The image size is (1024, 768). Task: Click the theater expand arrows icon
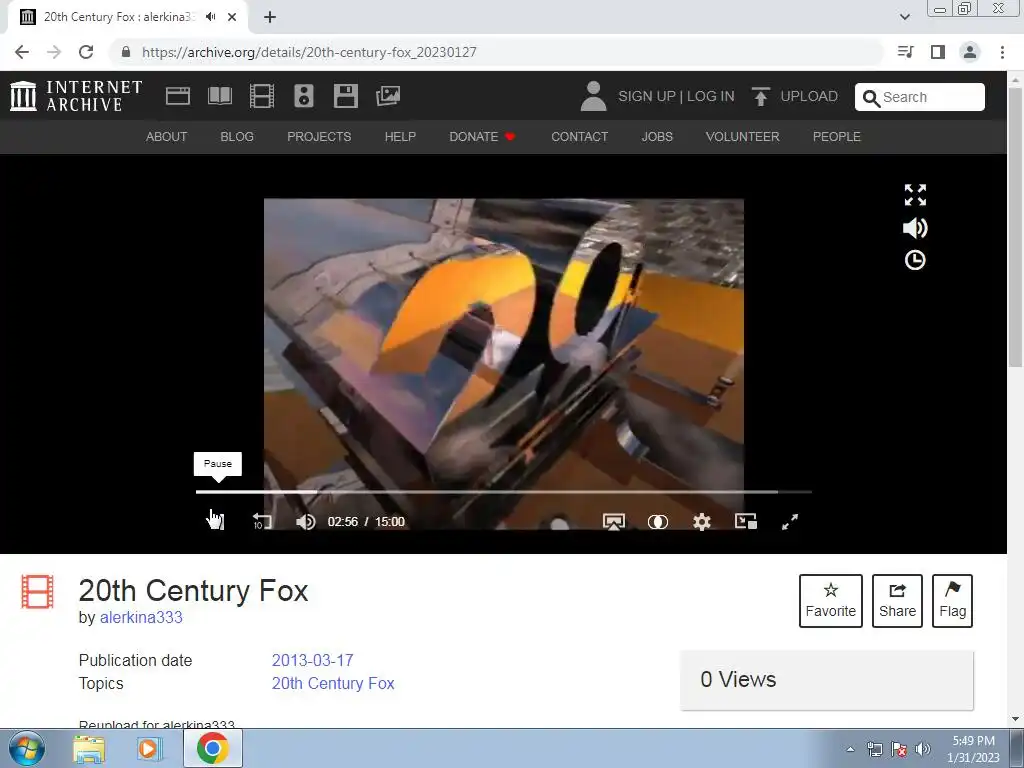[x=915, y=195]
